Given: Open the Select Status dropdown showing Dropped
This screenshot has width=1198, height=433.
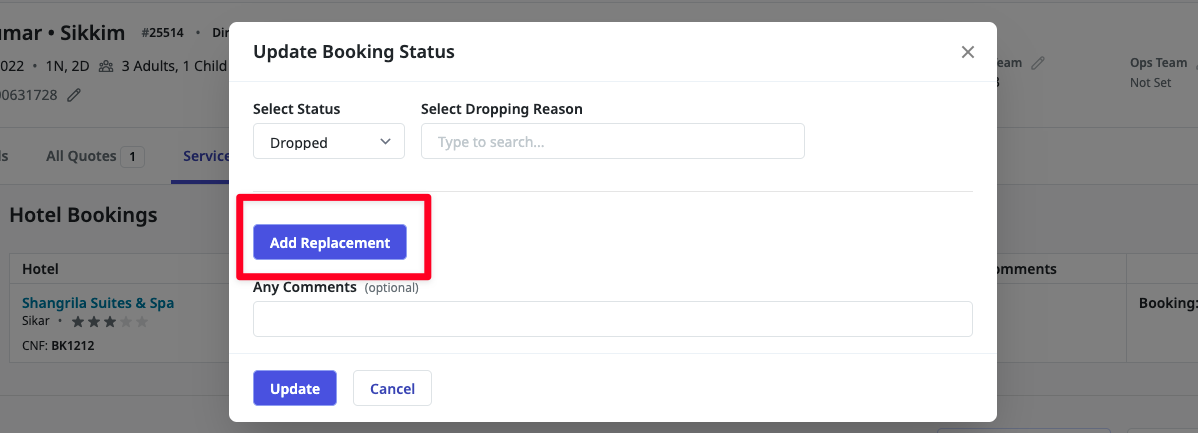Looking at the screenshot, I should pyautogui.click(x=328, y=142).
